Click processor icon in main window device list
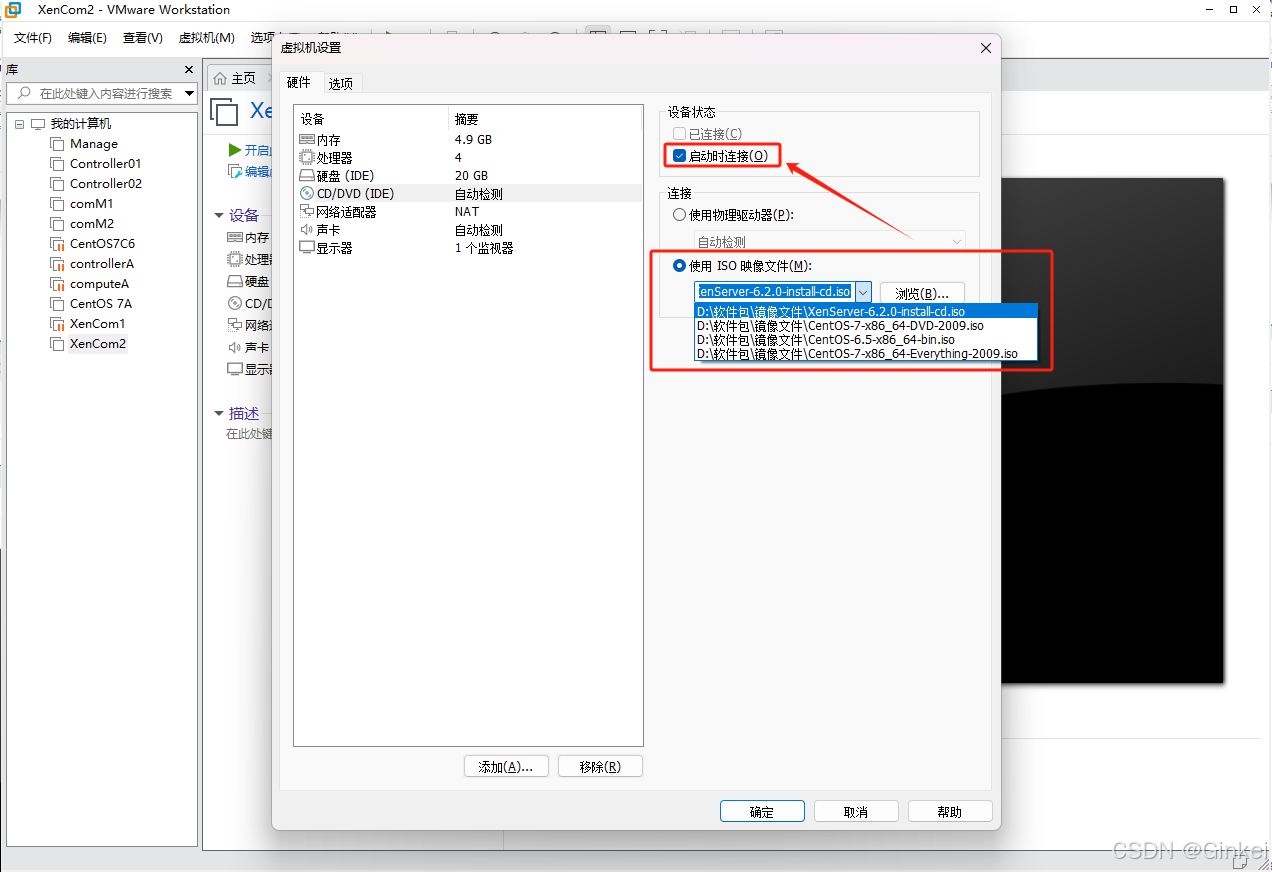The height and width of the screenshot is (872, 1272). tap(235, 259)
